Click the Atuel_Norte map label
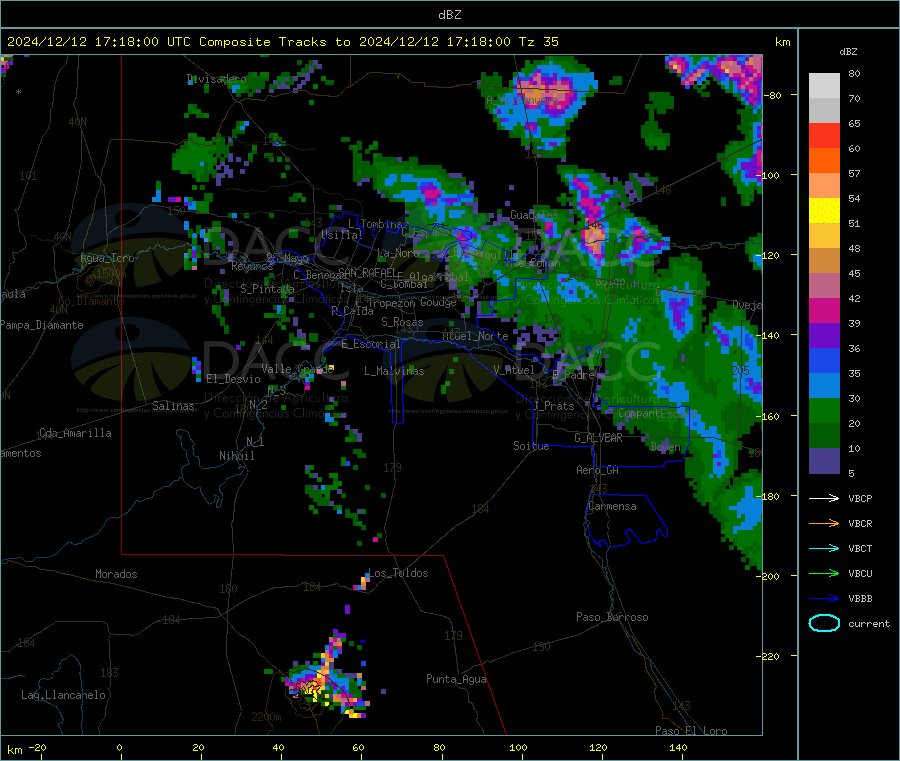This screenshot has width=900, height=761. 475,336
